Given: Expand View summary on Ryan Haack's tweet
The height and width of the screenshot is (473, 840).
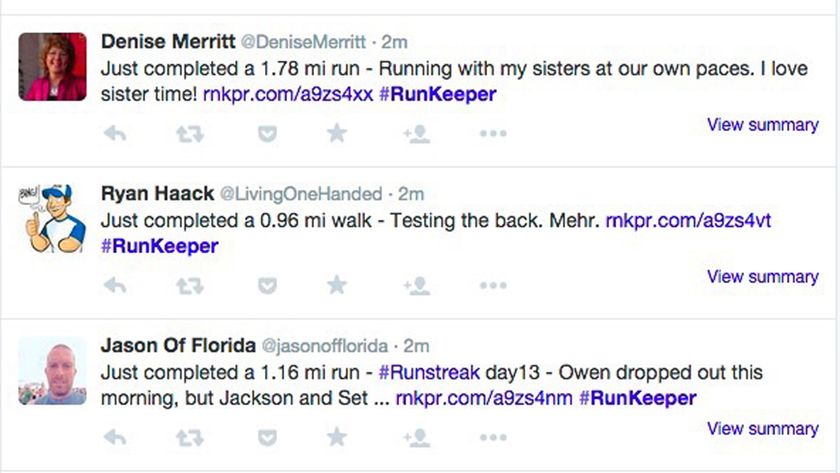Looking at the screenshot, I should (x=762, y=277).
